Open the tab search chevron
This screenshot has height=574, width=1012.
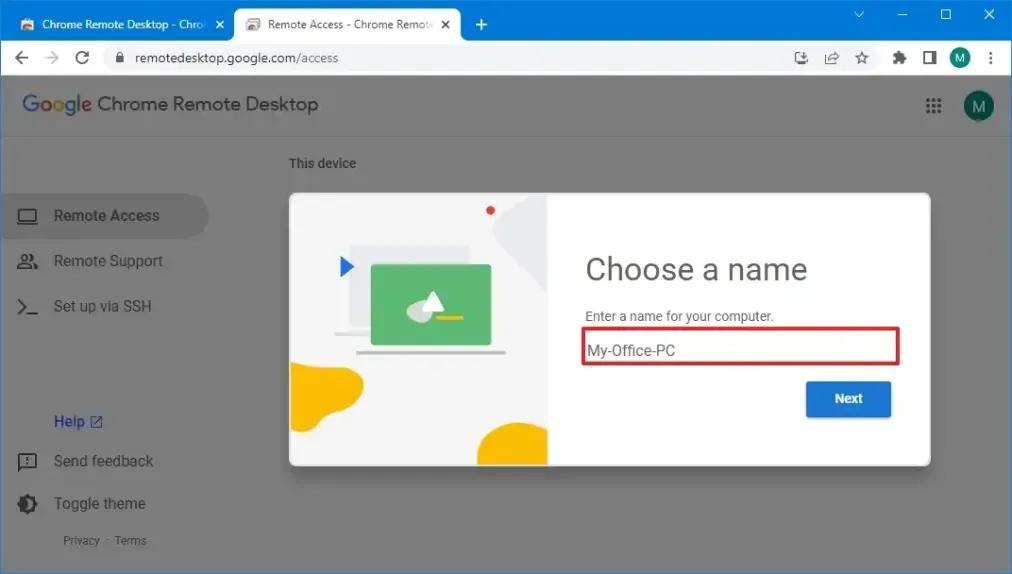[859, 14]
